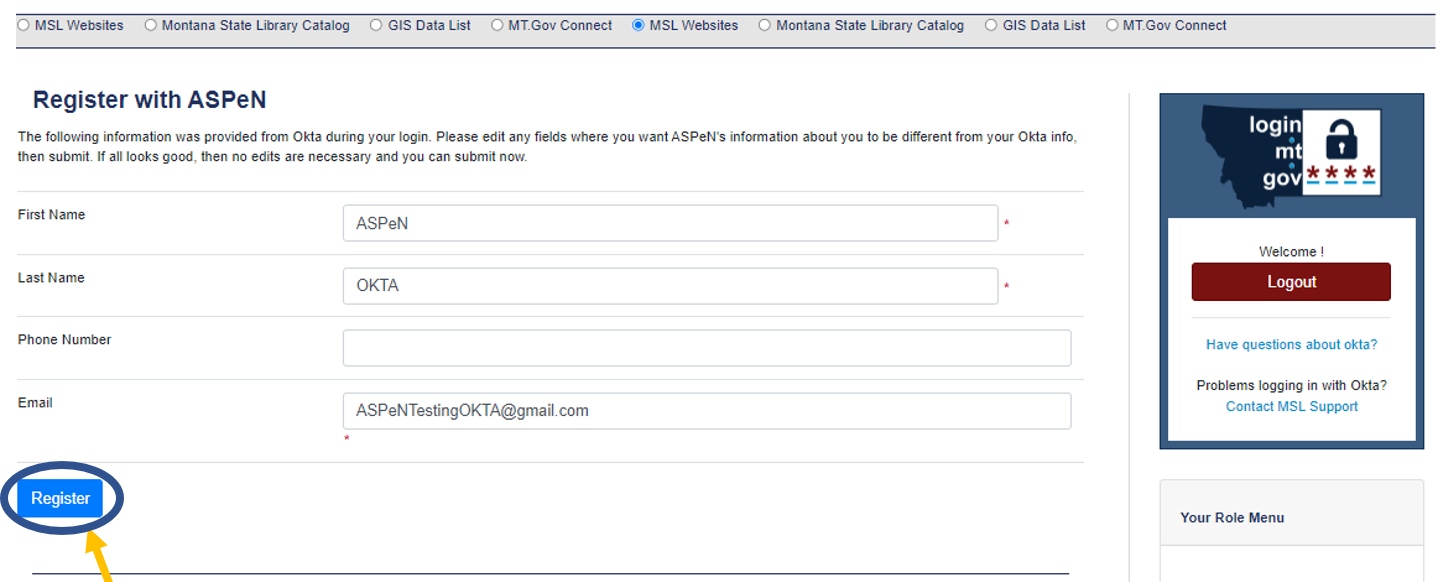Select the first MSL Websites radio button
Image resolution: width=1443 pixels, height=582 pixels.
(22, 25)
